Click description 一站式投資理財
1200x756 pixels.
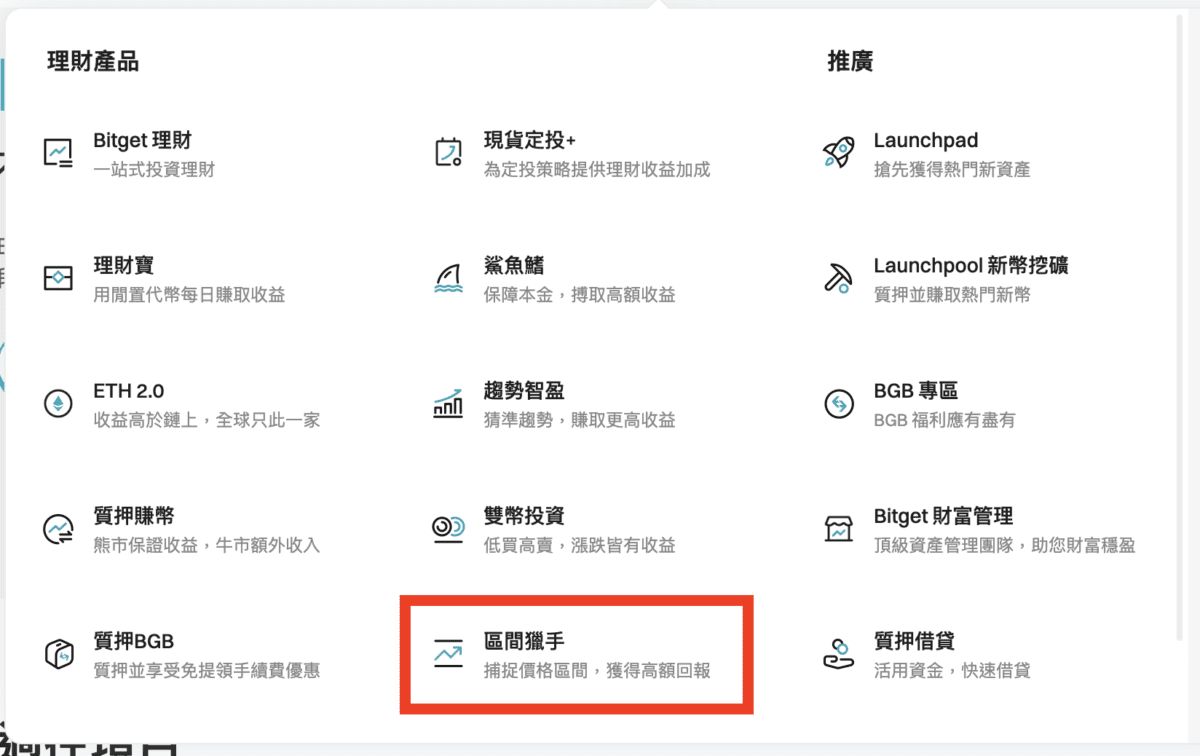point(154,170)
